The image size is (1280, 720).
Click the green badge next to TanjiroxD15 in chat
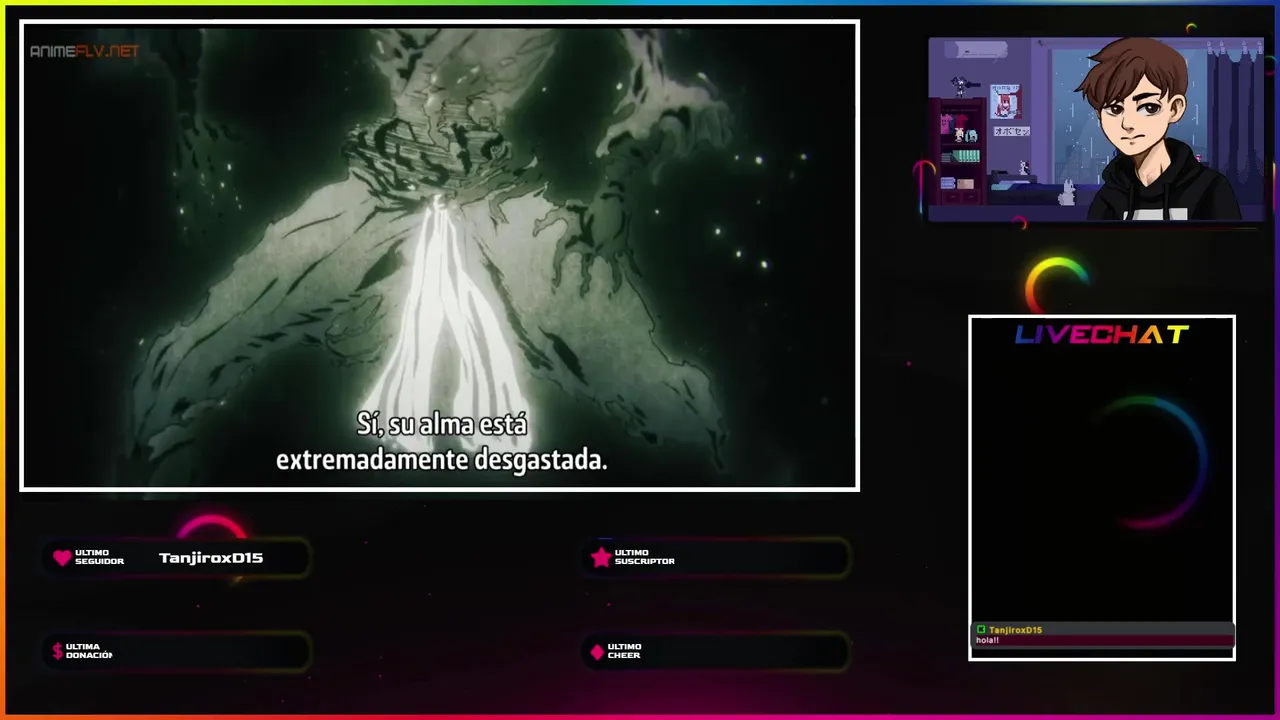981,630
